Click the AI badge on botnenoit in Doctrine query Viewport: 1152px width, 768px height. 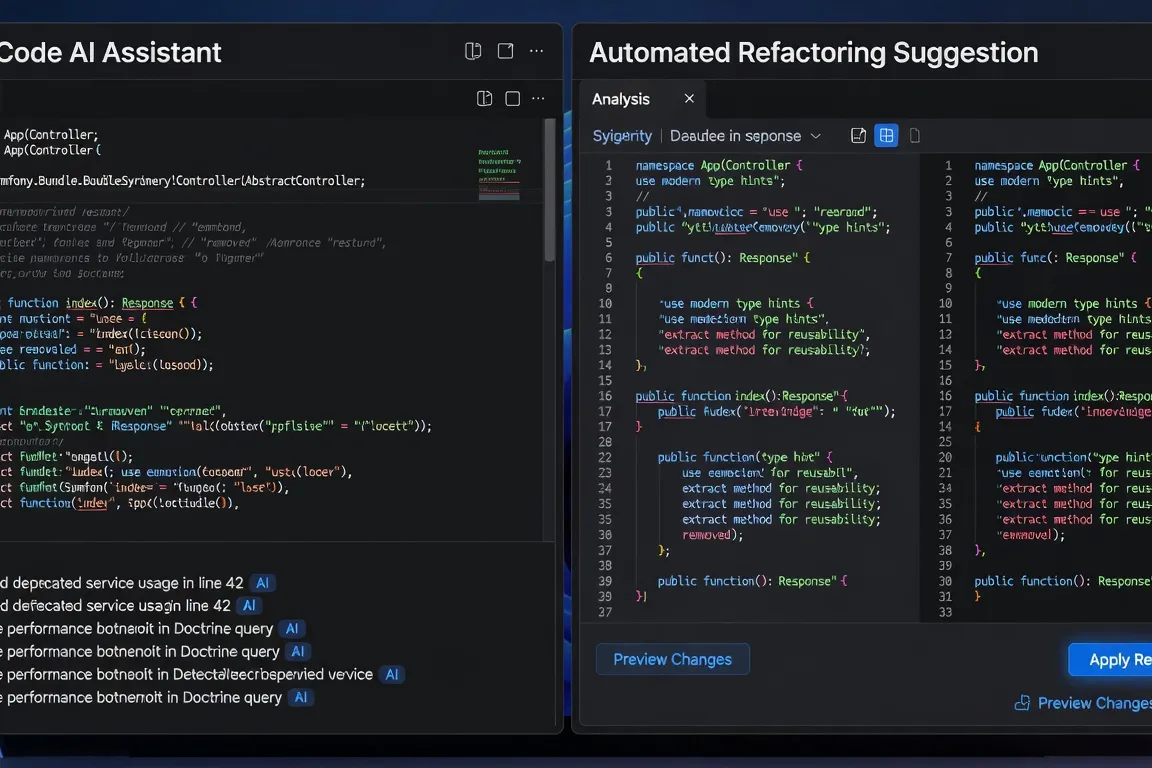(x=298, y=651)
